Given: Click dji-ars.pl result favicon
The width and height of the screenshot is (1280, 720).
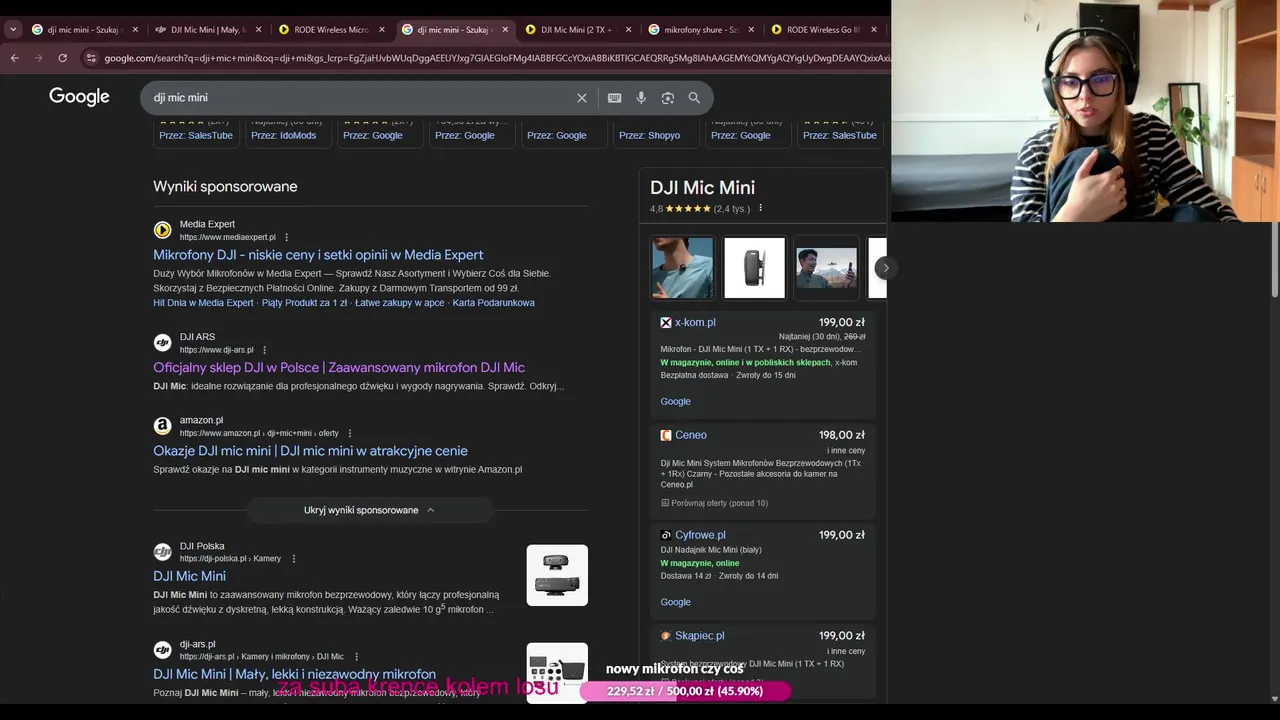Looking at the screenshot, I should tap(162, 650).
